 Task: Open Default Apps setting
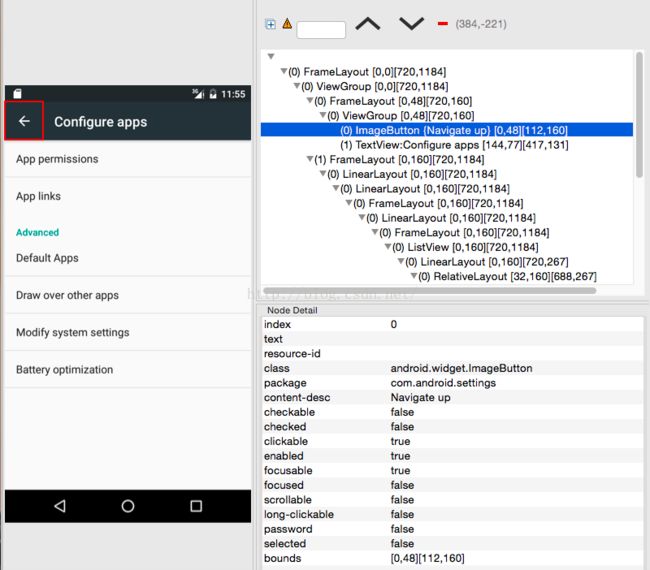click(128, 258)
